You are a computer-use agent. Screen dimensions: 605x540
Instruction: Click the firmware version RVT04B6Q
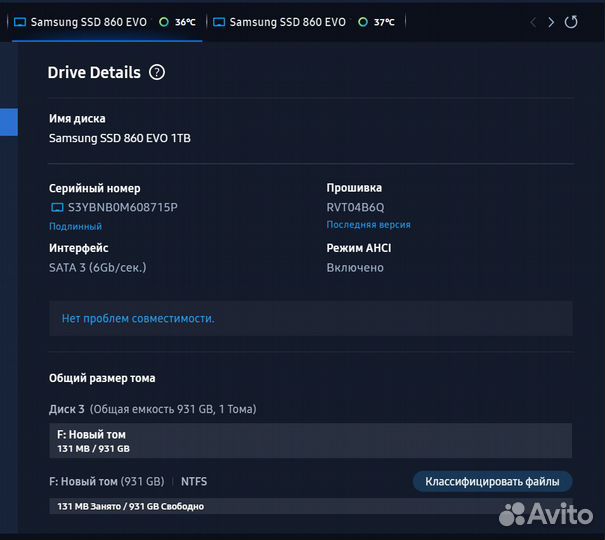tap(355, 208)
